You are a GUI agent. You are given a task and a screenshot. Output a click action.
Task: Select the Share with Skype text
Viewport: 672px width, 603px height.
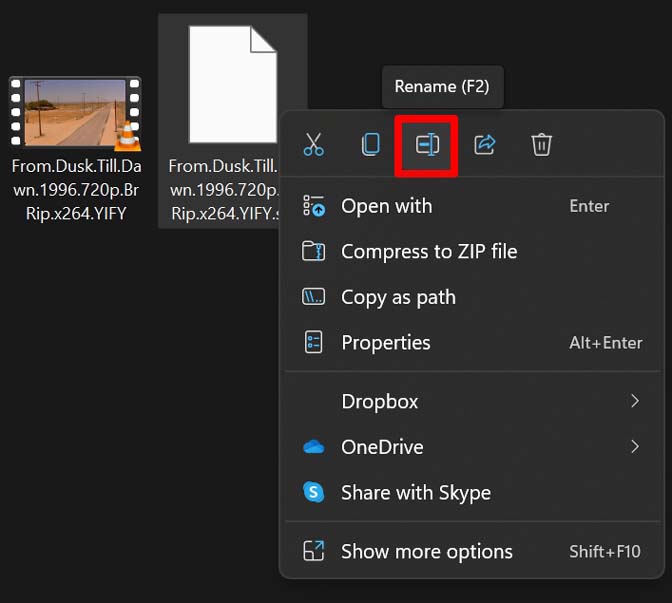pos(416,493)
